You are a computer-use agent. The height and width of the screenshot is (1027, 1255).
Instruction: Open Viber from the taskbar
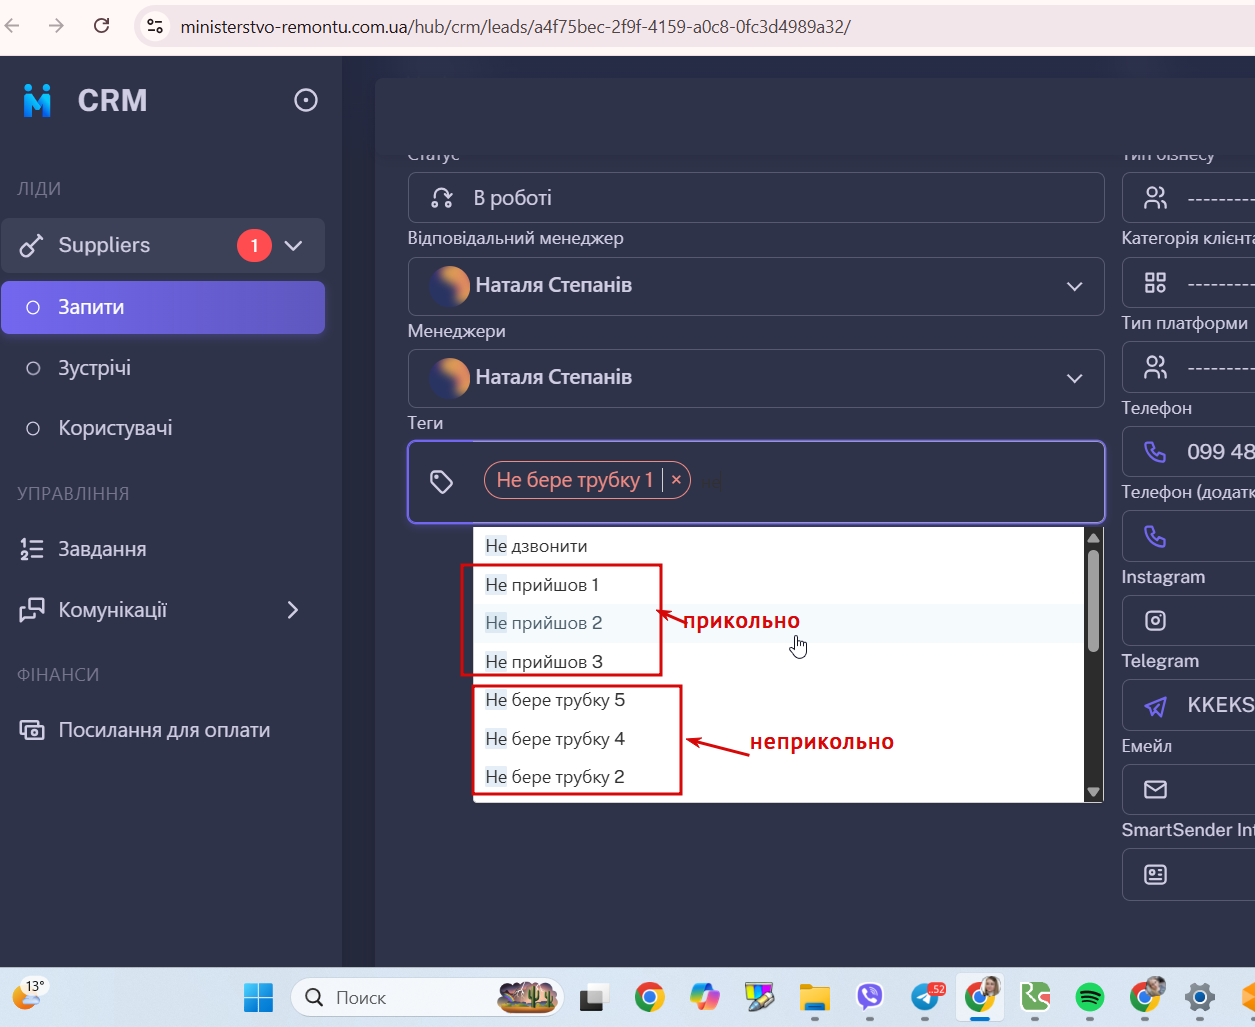(870, 997)
